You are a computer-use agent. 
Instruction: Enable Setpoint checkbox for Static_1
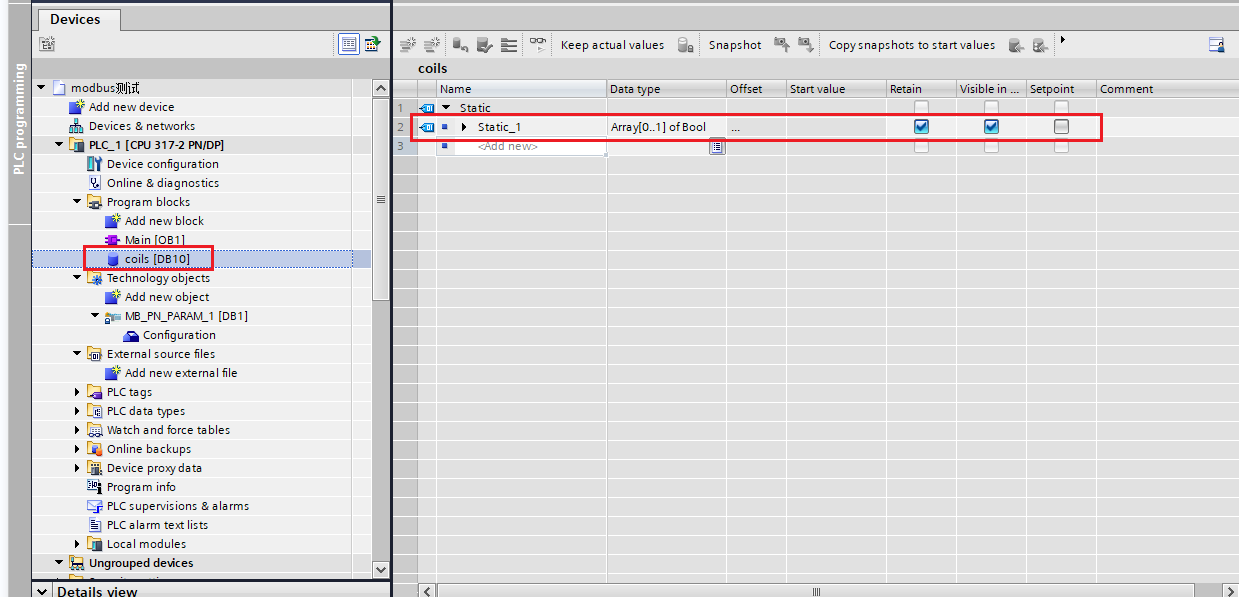(x=1061, y=127)
